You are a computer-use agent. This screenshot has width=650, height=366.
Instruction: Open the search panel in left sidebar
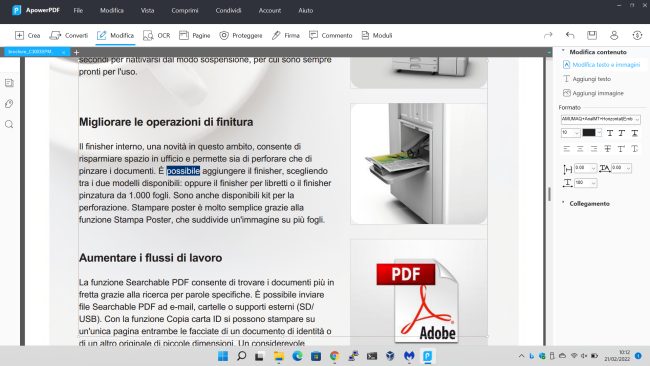tap(9, 124)
